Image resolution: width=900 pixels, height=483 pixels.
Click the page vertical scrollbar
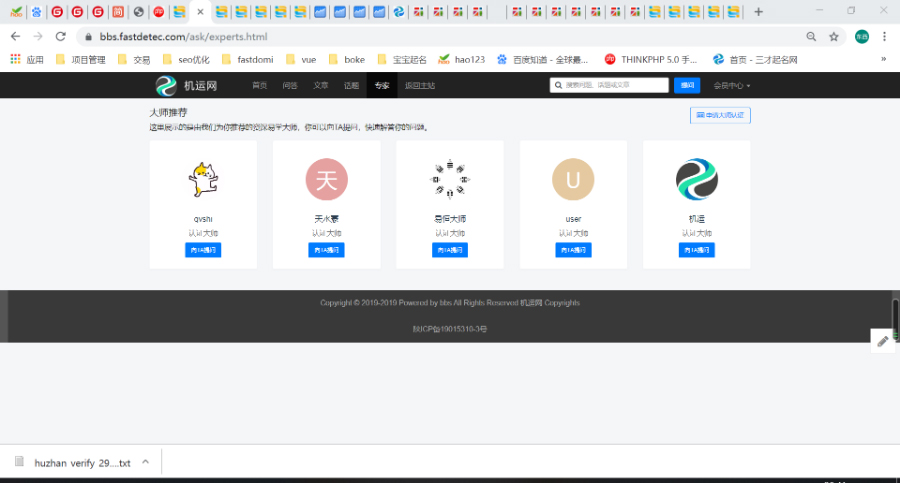point(895,319)
